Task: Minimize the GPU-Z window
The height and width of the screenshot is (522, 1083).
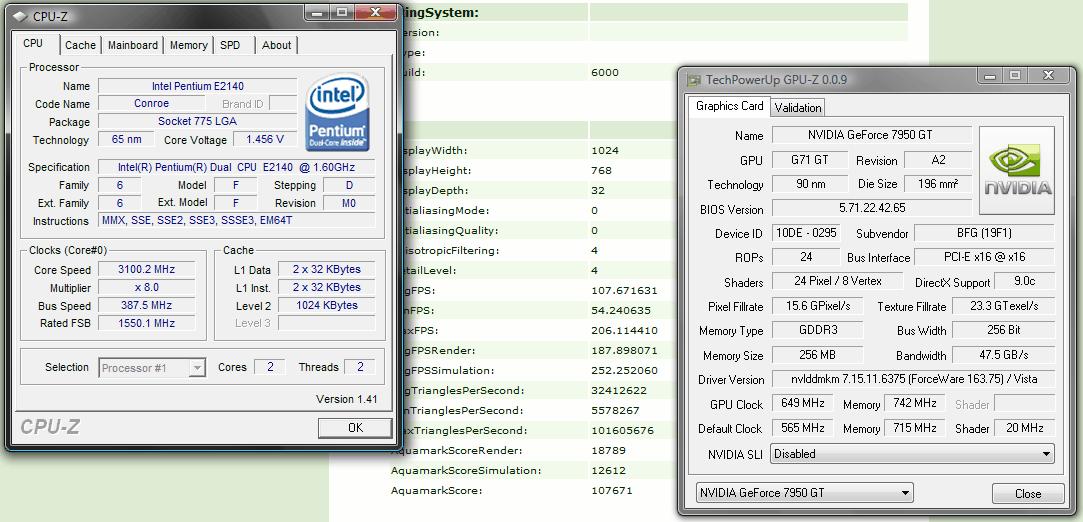Action: click(x=990, y=75)
